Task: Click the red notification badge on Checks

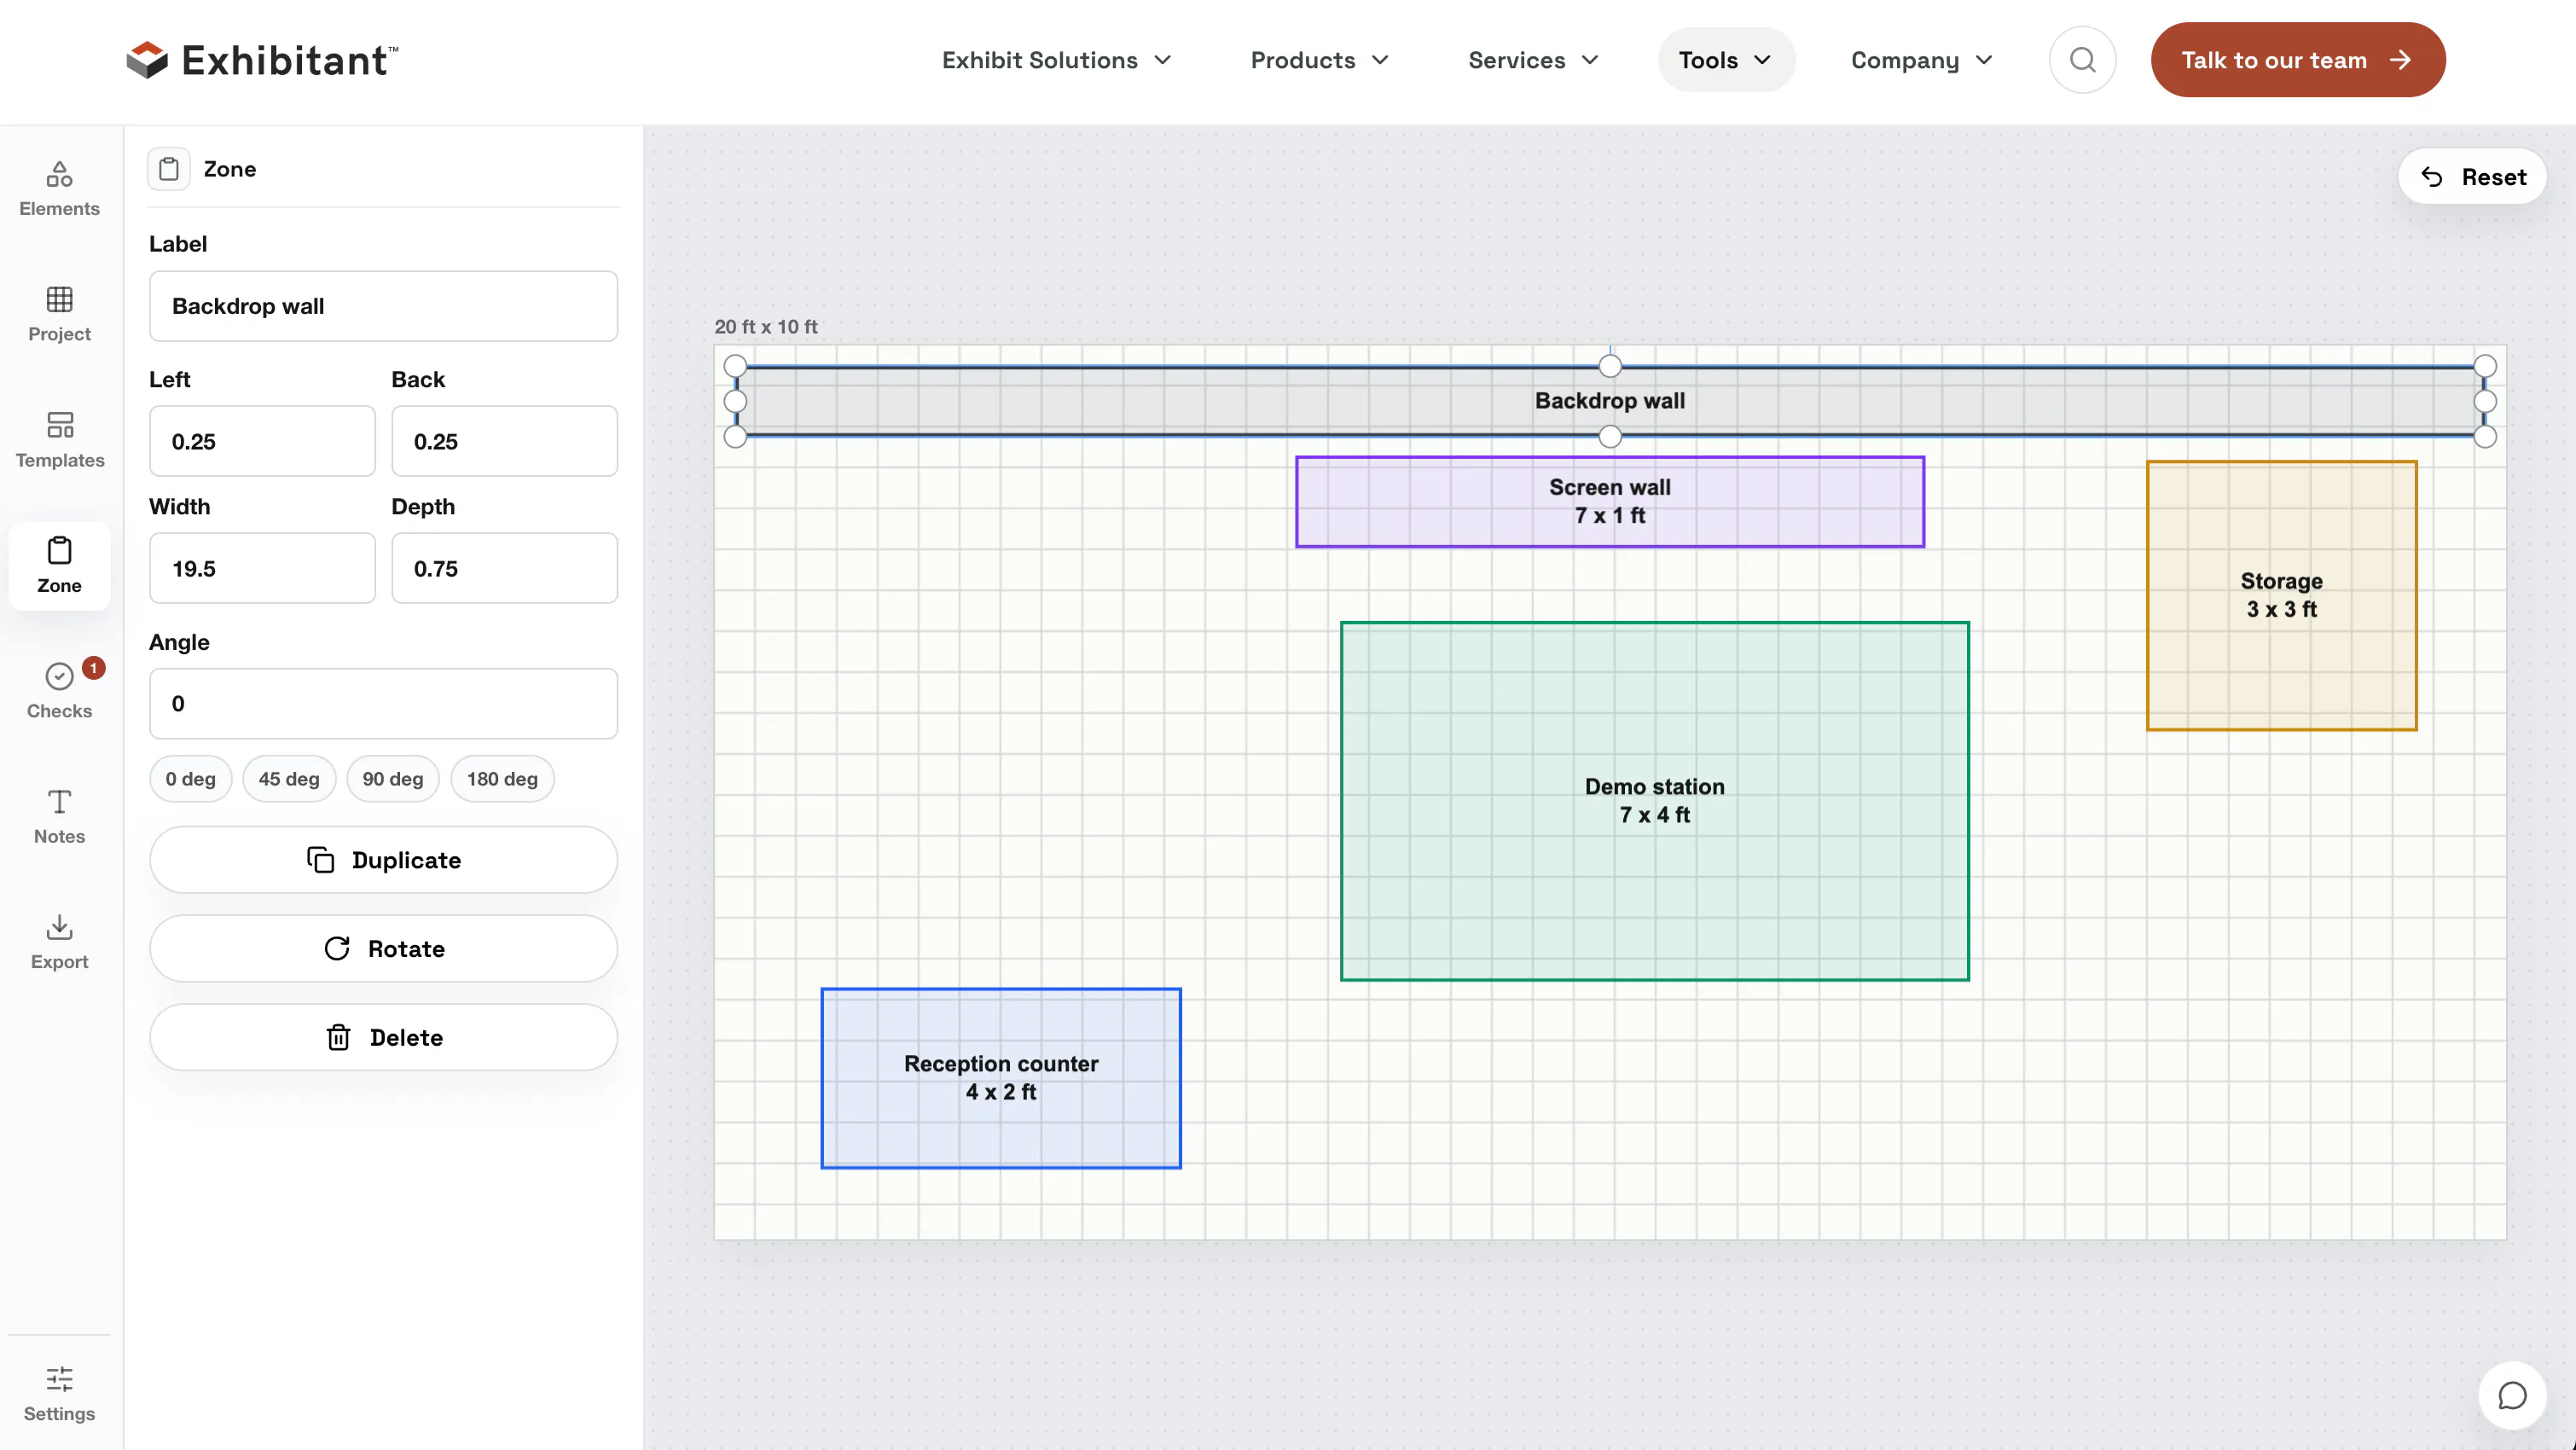Action: pyautogui.click(x=93, y=667)
